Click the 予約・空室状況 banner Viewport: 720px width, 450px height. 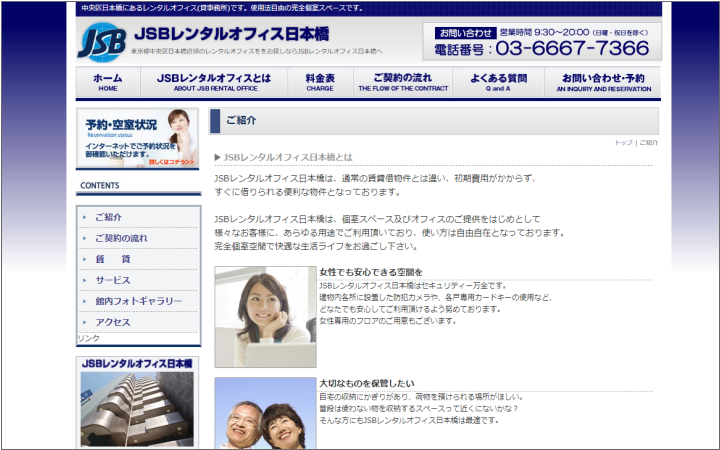[x=137, y=138]
